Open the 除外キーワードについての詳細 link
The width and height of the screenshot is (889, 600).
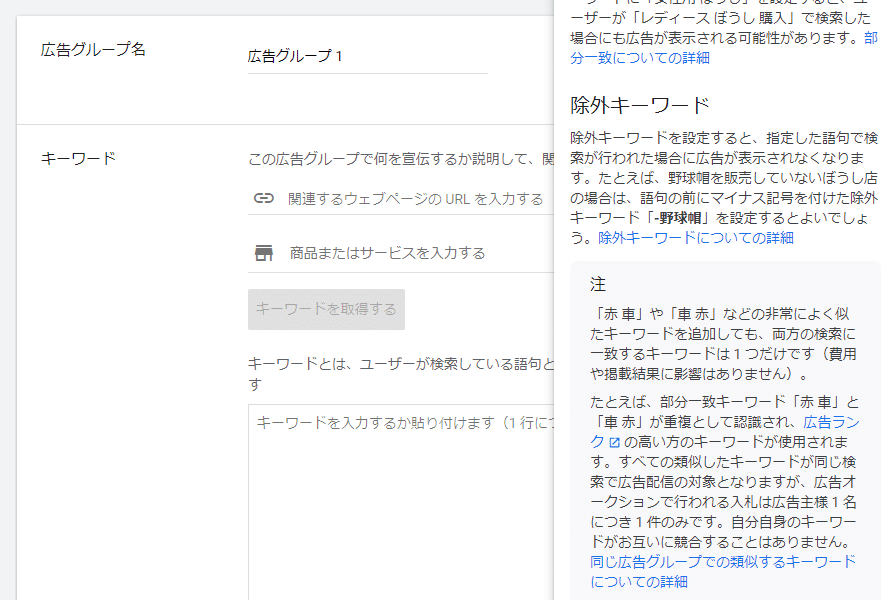[x=696, y=238]
